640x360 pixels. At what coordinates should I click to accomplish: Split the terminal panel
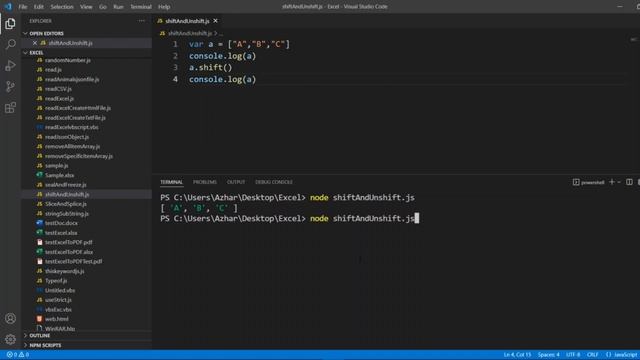[629, 182]
